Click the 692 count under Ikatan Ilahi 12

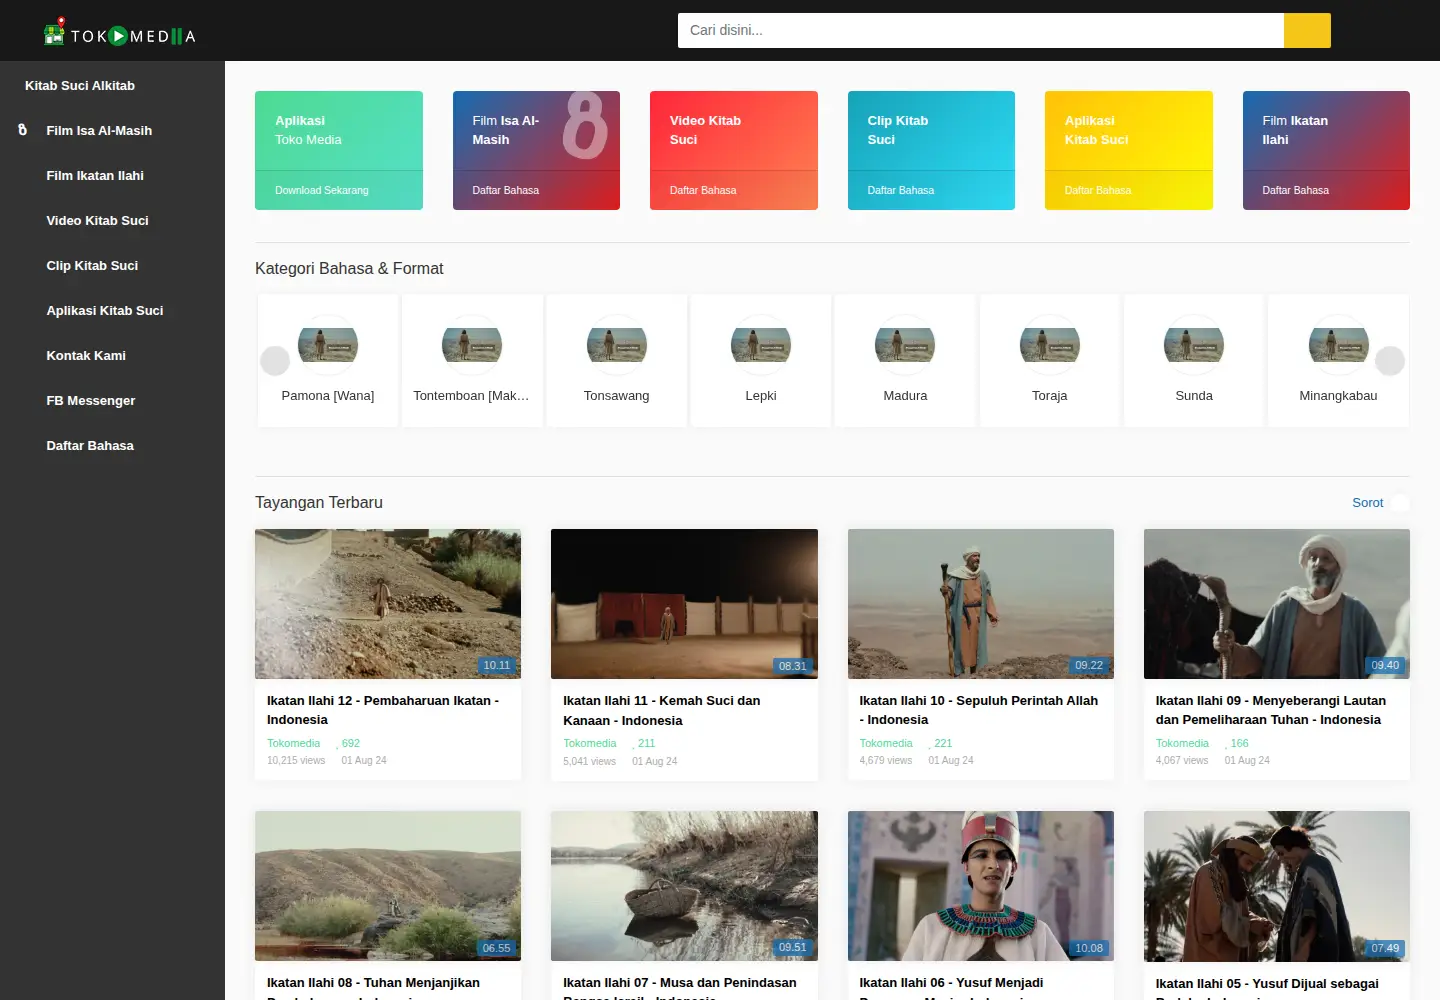coord(350,743)
